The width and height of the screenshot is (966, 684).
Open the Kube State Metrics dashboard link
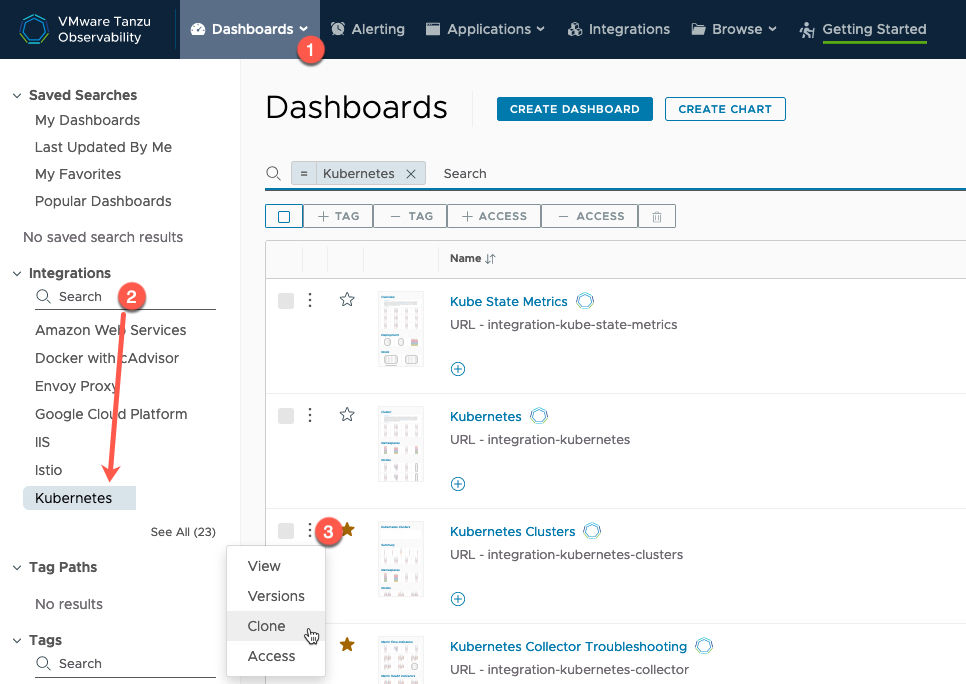[508, 301]
